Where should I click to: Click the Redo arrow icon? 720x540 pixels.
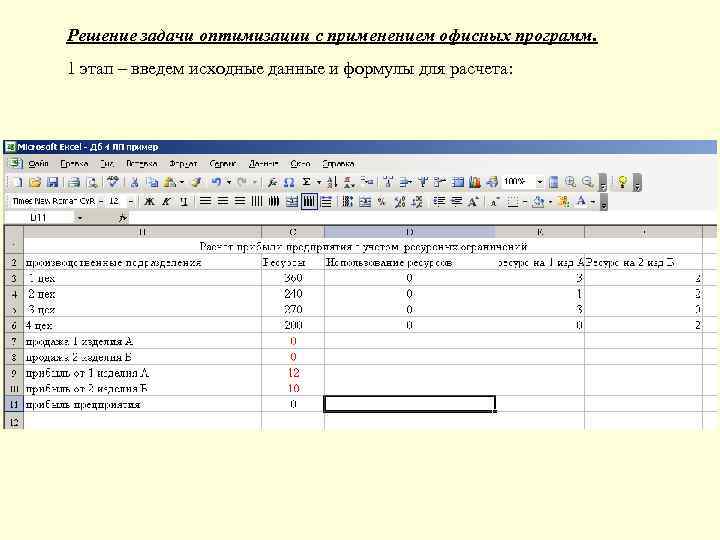pos(242,182)
